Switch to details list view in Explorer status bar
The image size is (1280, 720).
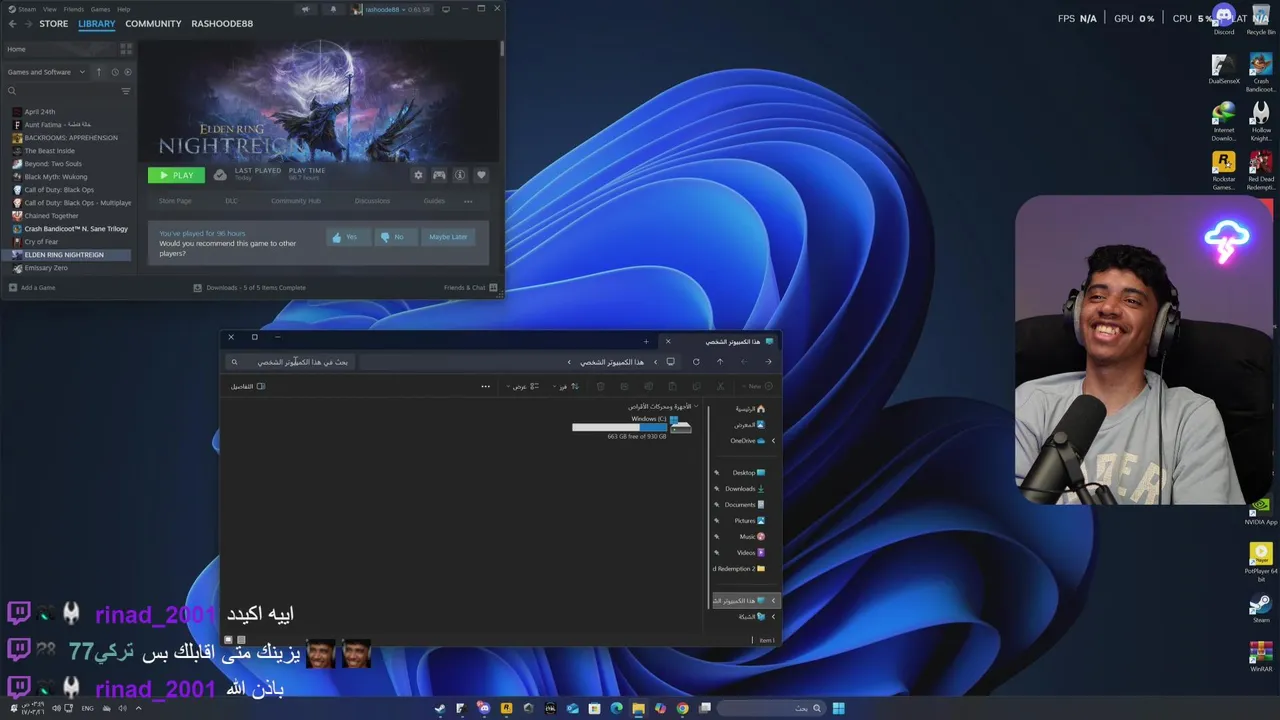tap(241, 640)
